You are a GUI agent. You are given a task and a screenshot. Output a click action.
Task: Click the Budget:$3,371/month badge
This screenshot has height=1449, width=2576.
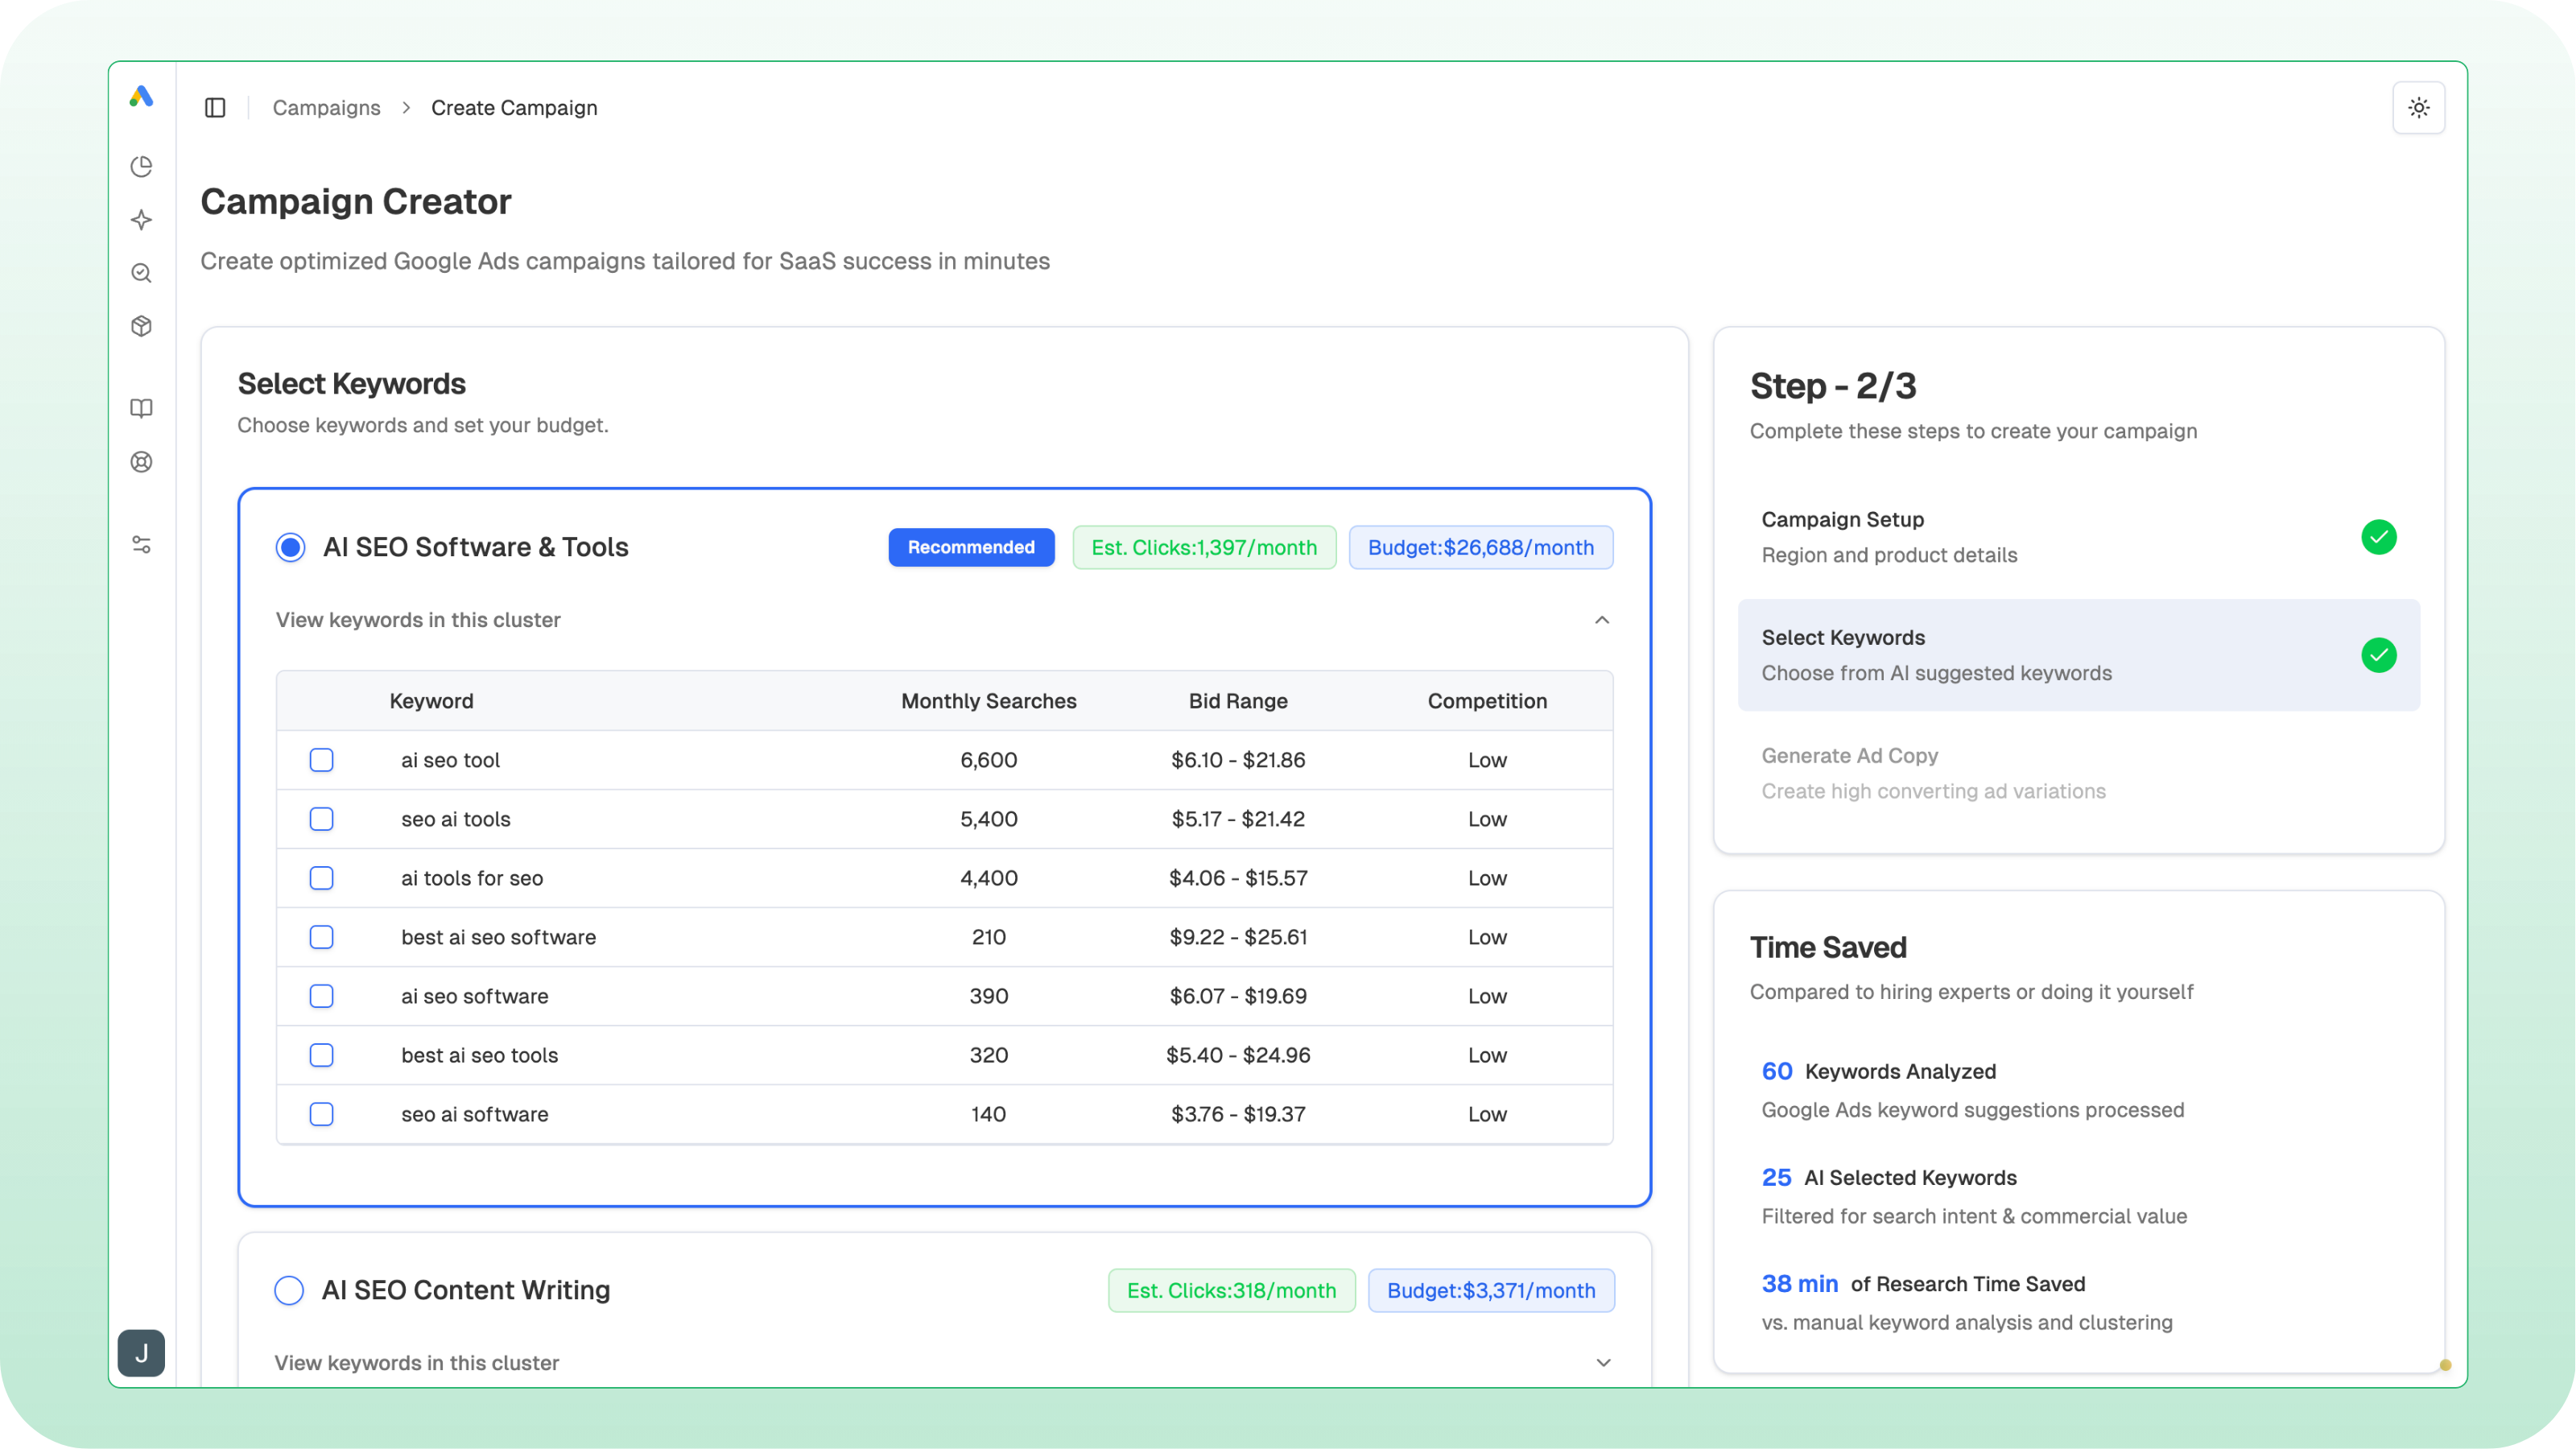1491,1290
